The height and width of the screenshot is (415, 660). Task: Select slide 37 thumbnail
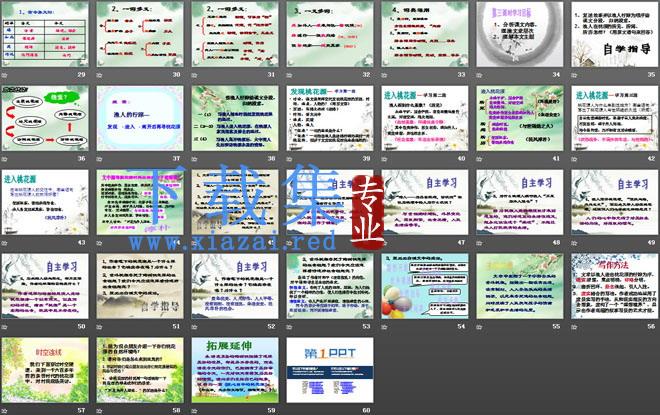(140, 118)
